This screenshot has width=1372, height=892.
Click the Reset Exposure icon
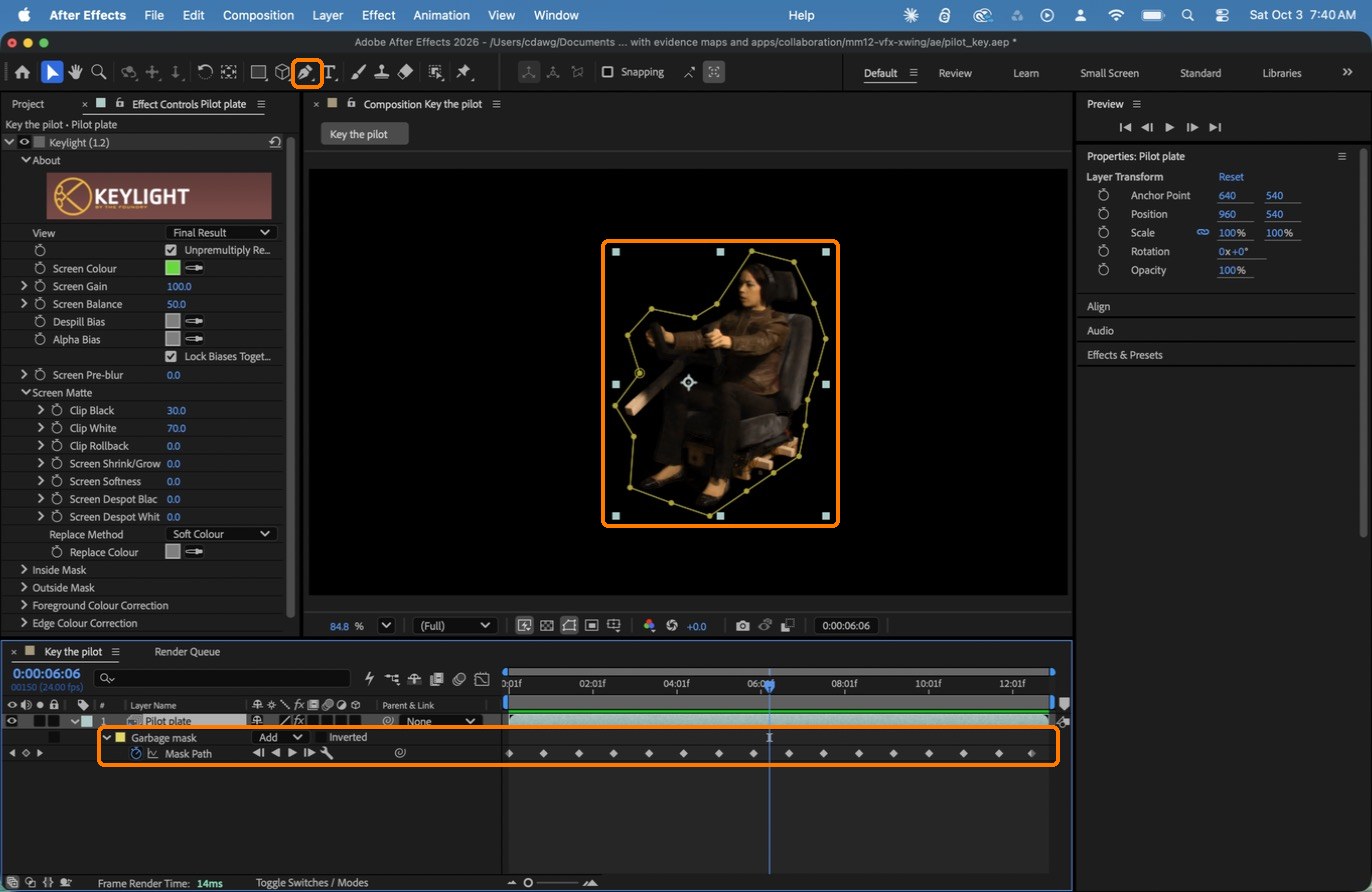671,626
